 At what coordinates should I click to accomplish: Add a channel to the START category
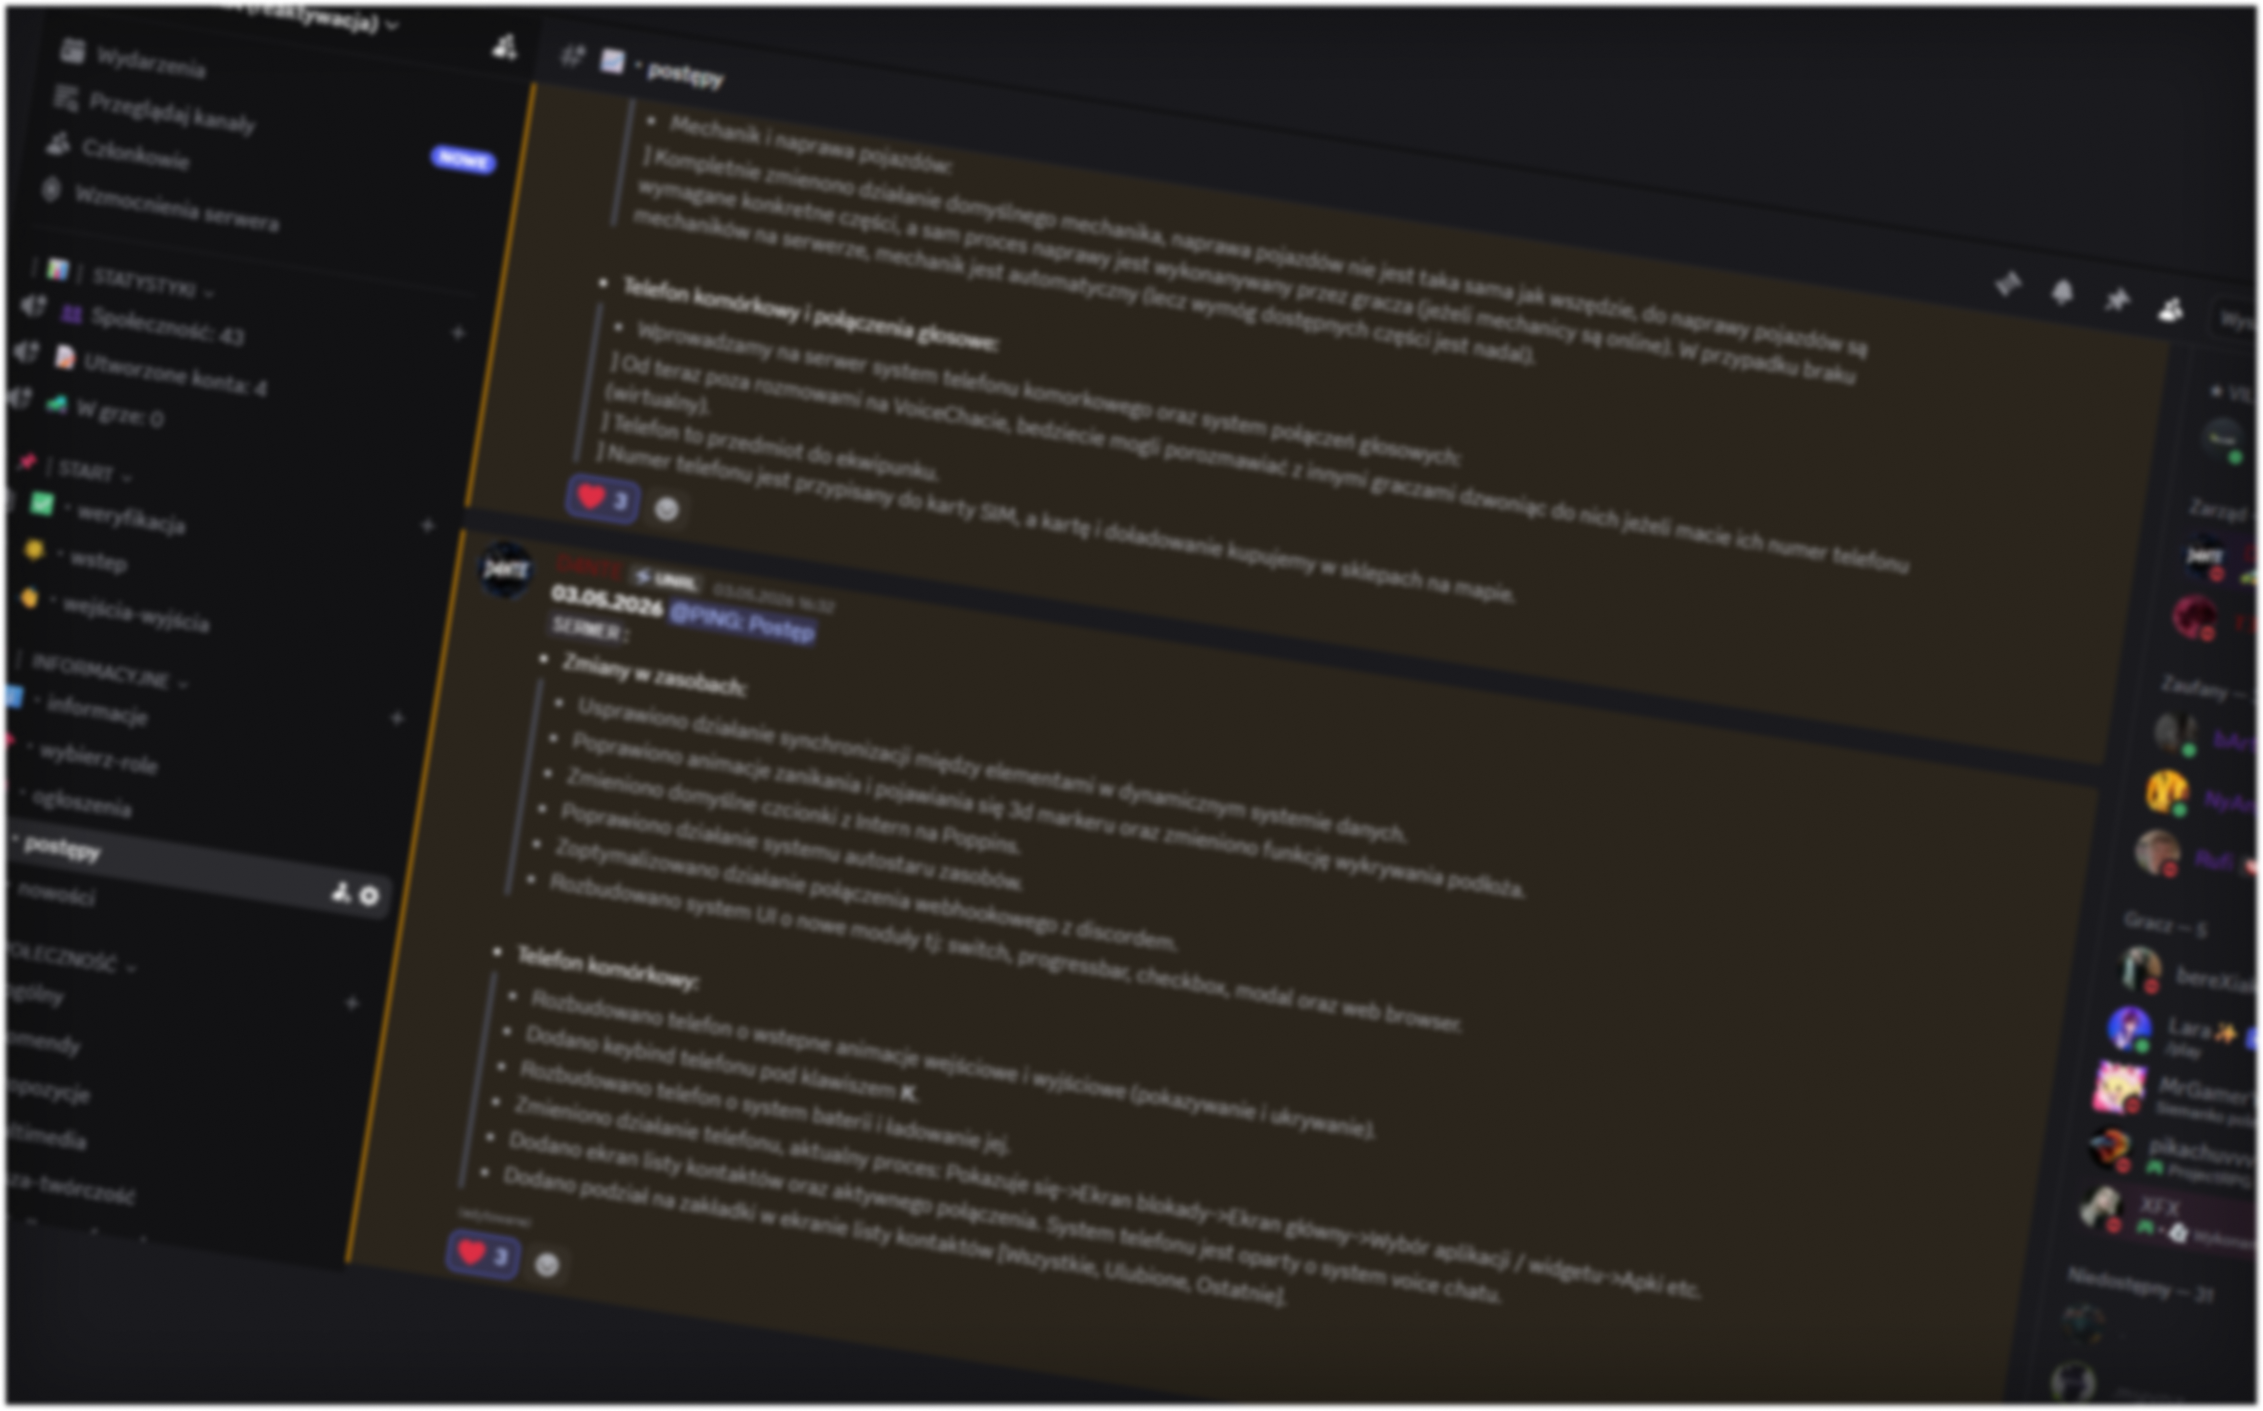coord(428,525)
